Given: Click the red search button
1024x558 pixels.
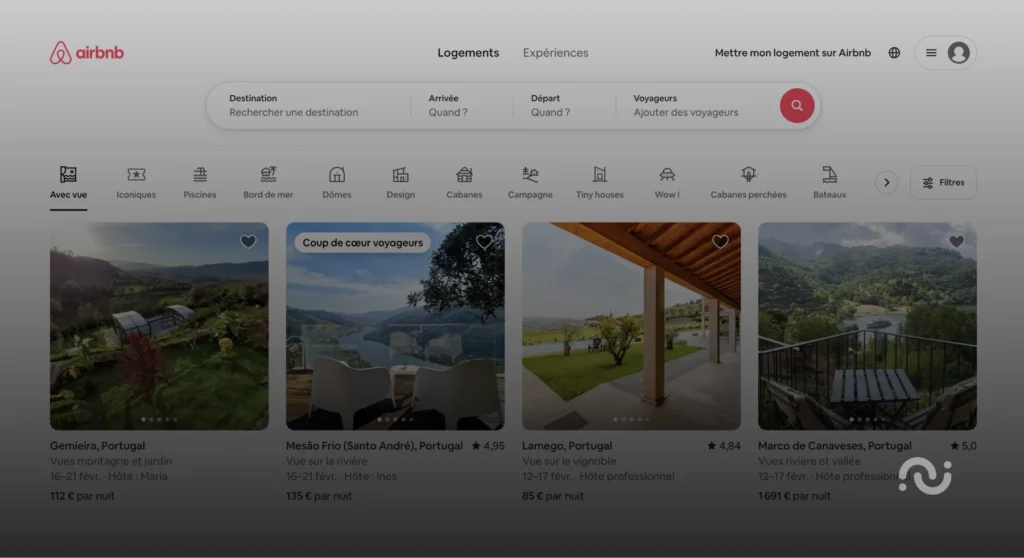Looking at the screenshot, I should (797, 105).
